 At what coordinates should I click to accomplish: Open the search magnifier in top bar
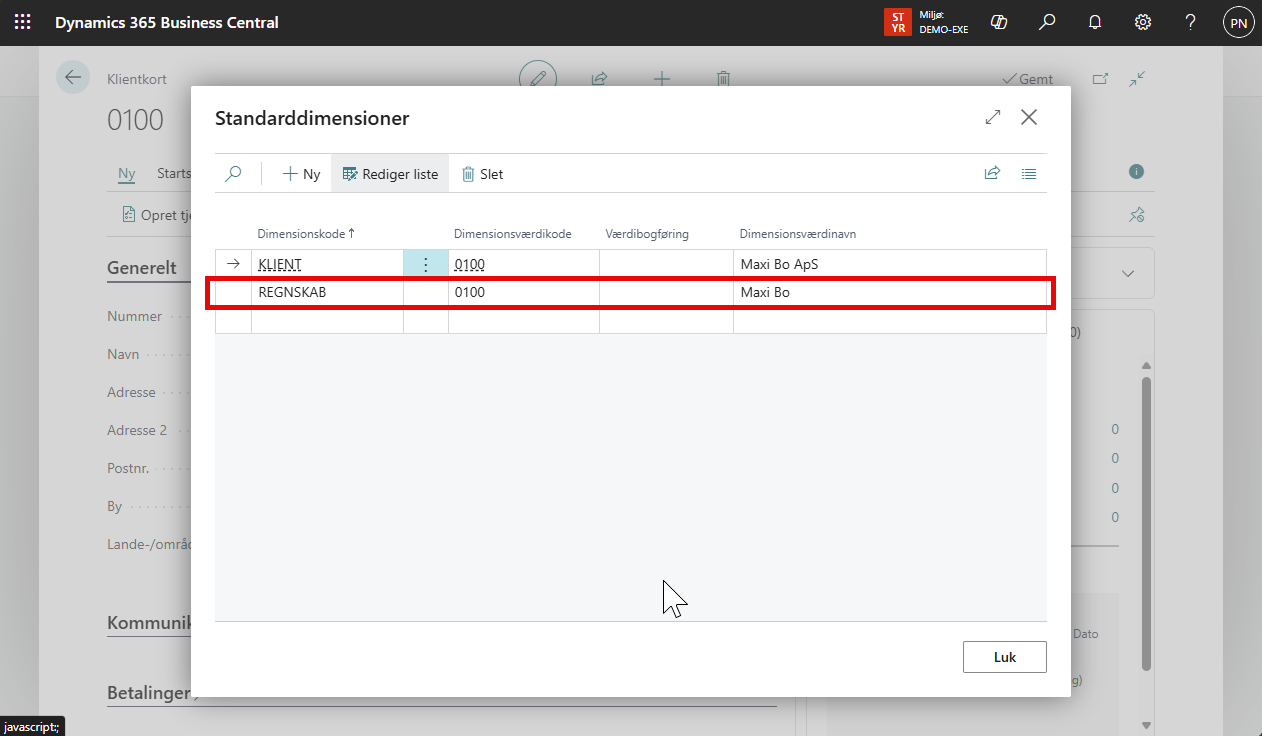1047,22
